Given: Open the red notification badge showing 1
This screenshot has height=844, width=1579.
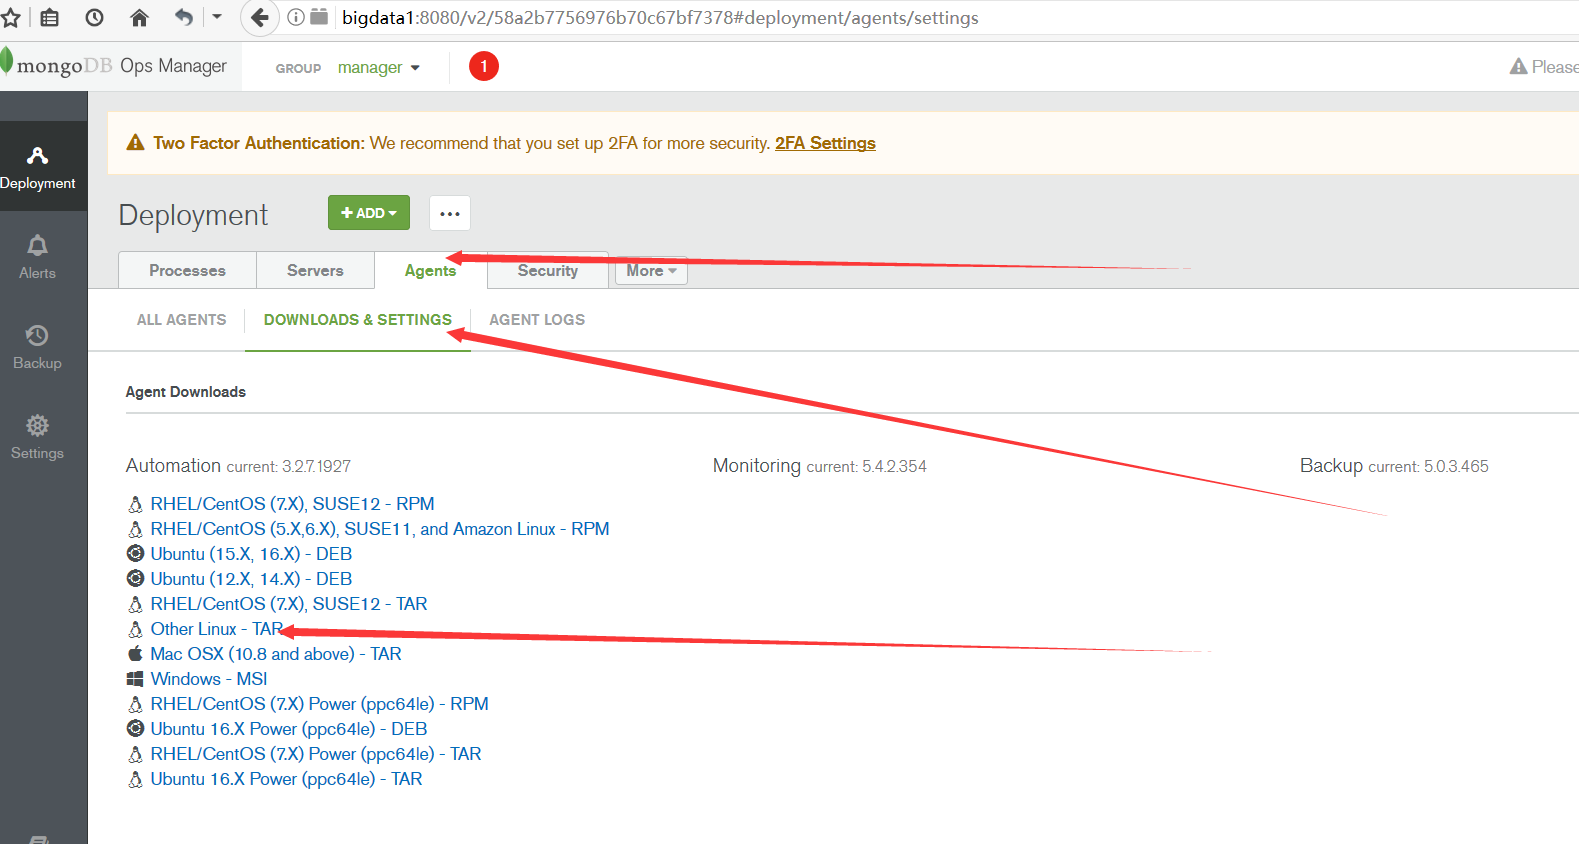Looking at the screenshot, I should coord(484,66).
